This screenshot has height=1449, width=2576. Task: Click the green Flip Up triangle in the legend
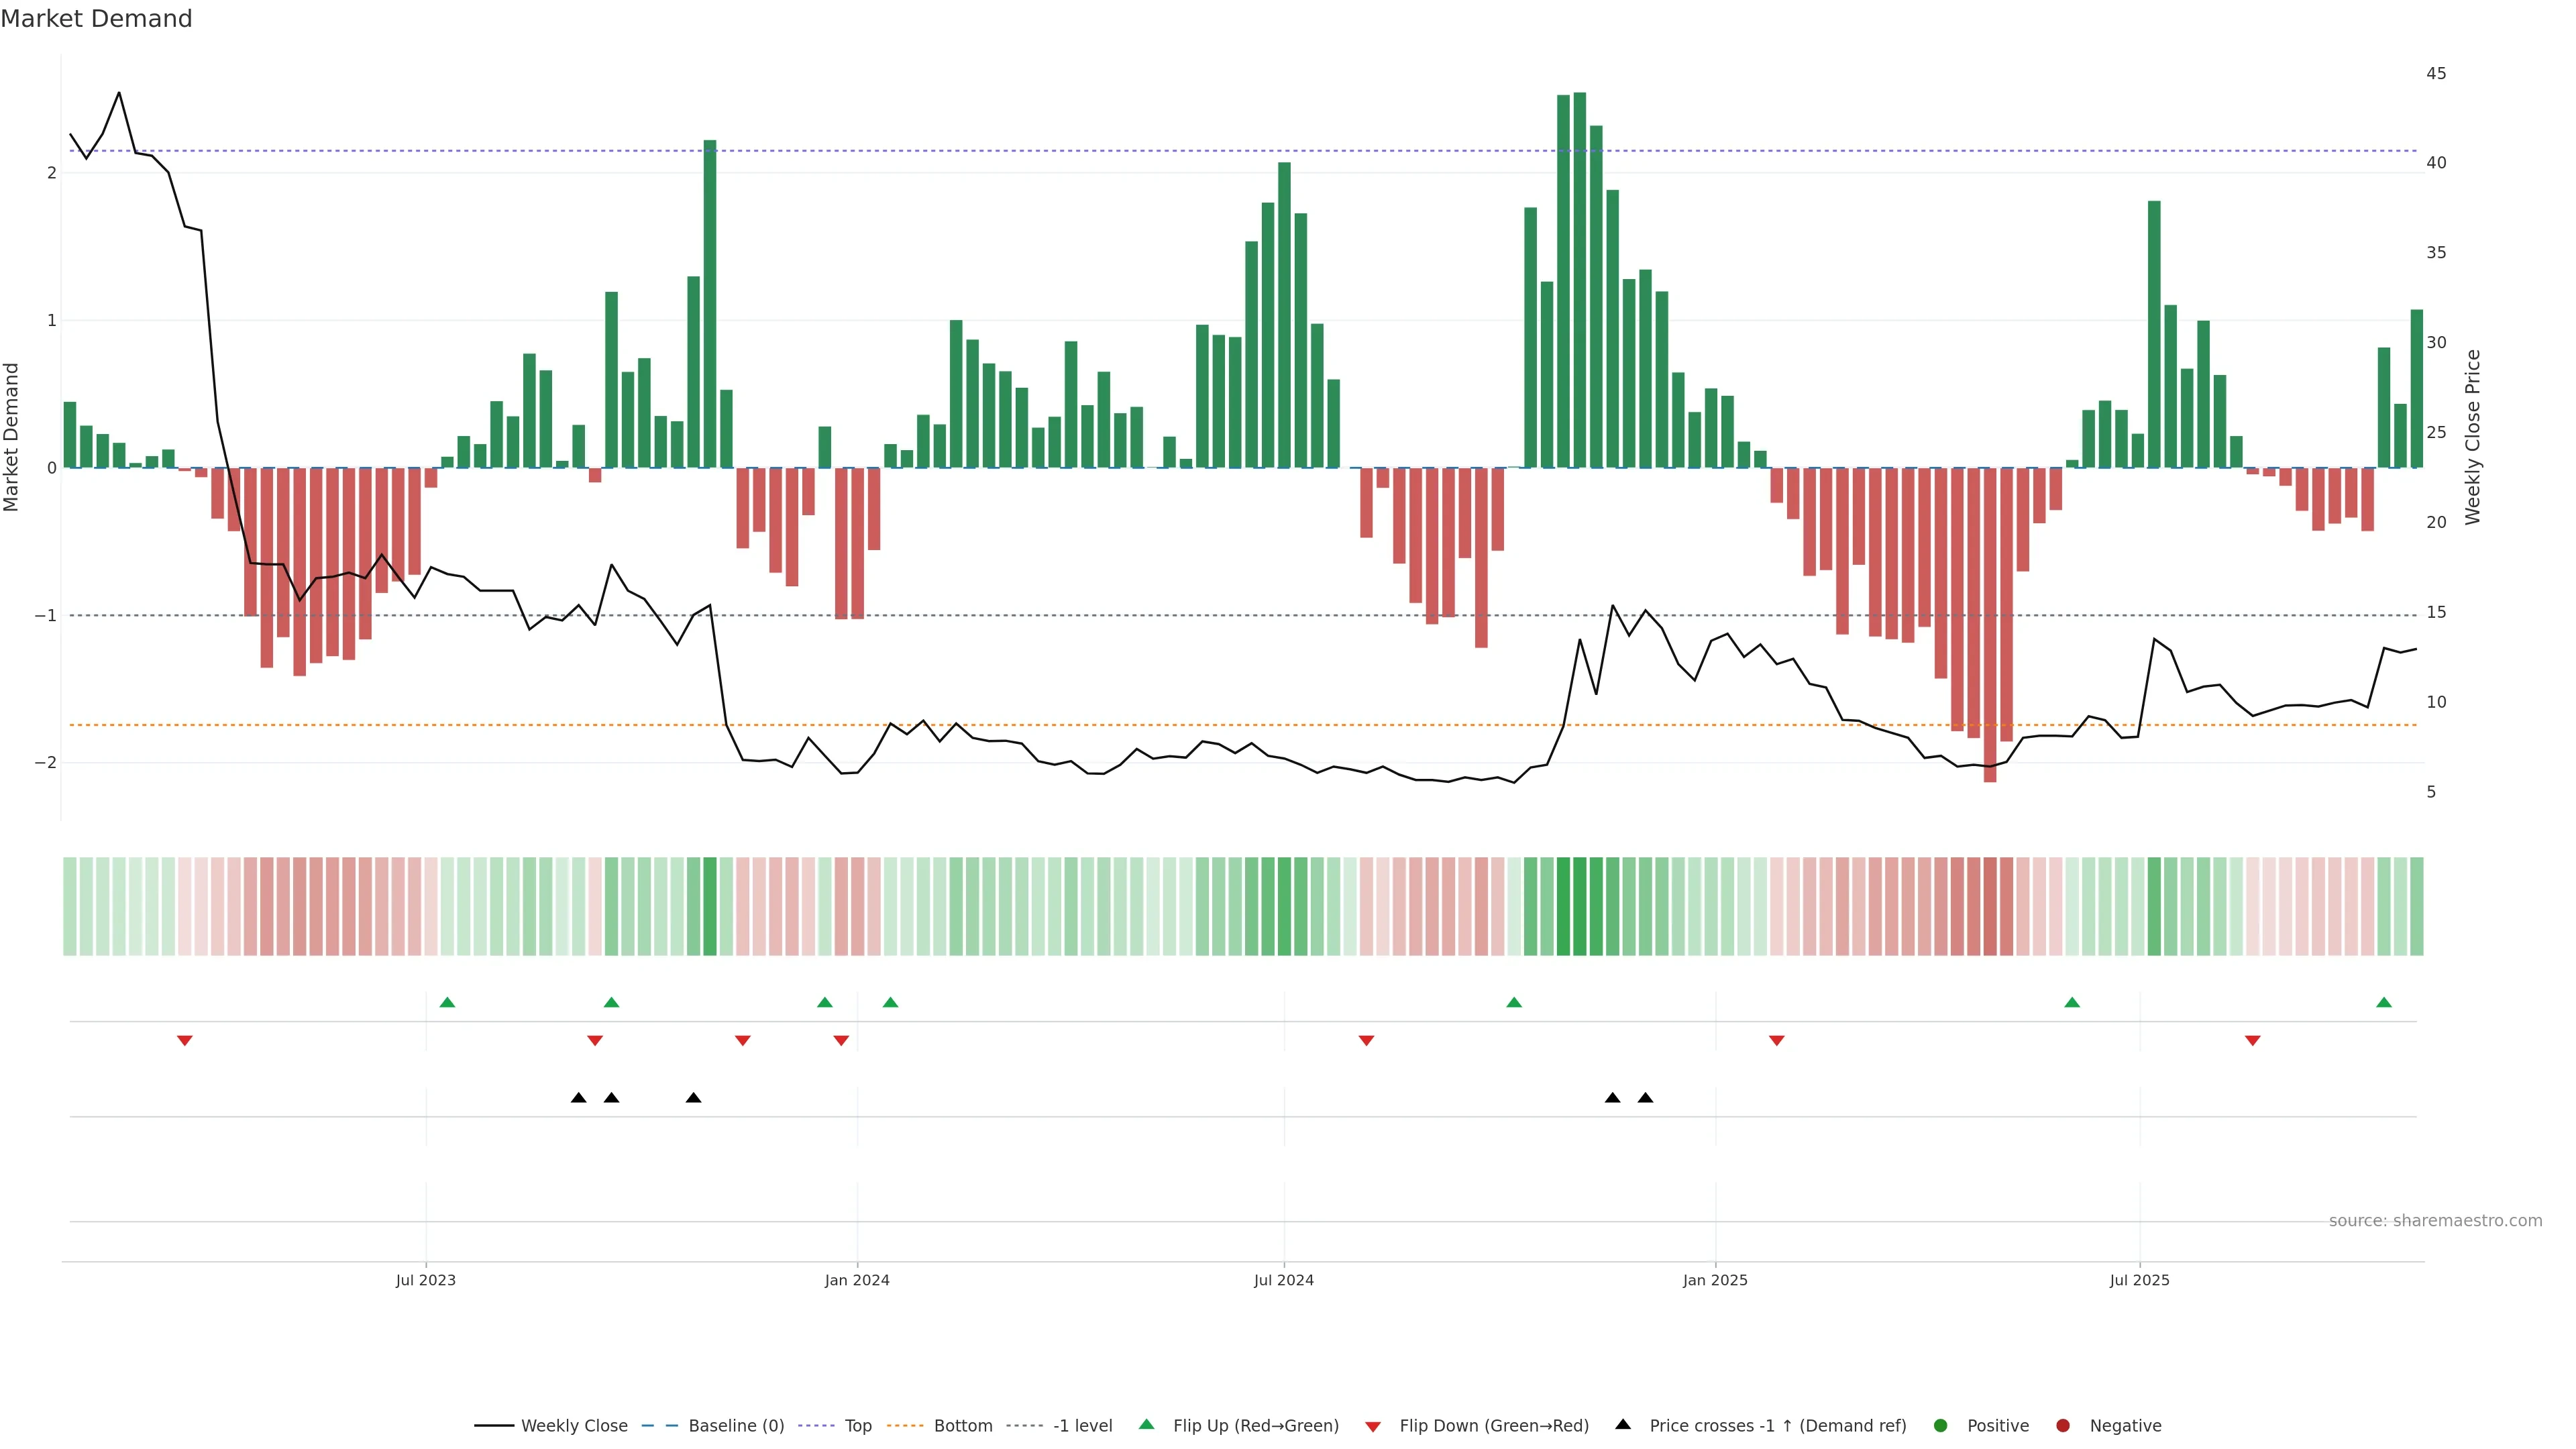1146,1424
